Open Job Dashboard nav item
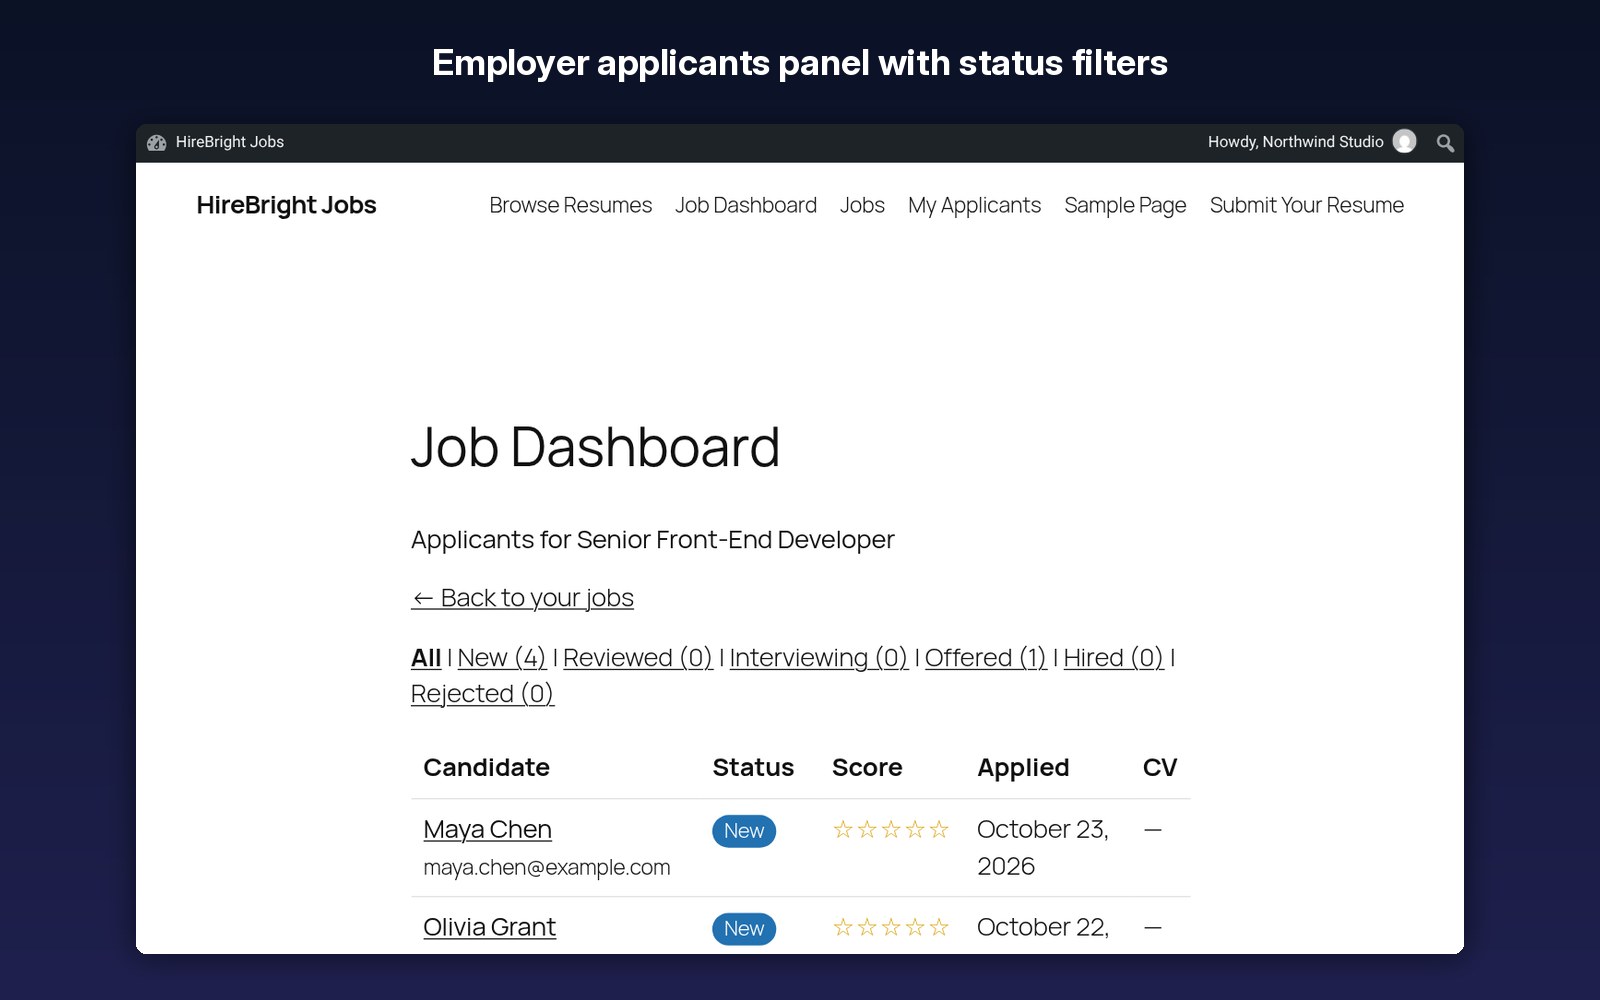 coord(746,205)
